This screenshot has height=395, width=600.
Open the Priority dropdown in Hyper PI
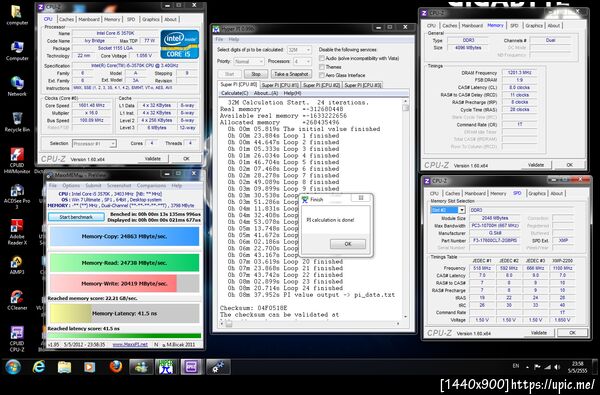coord(249,61)
